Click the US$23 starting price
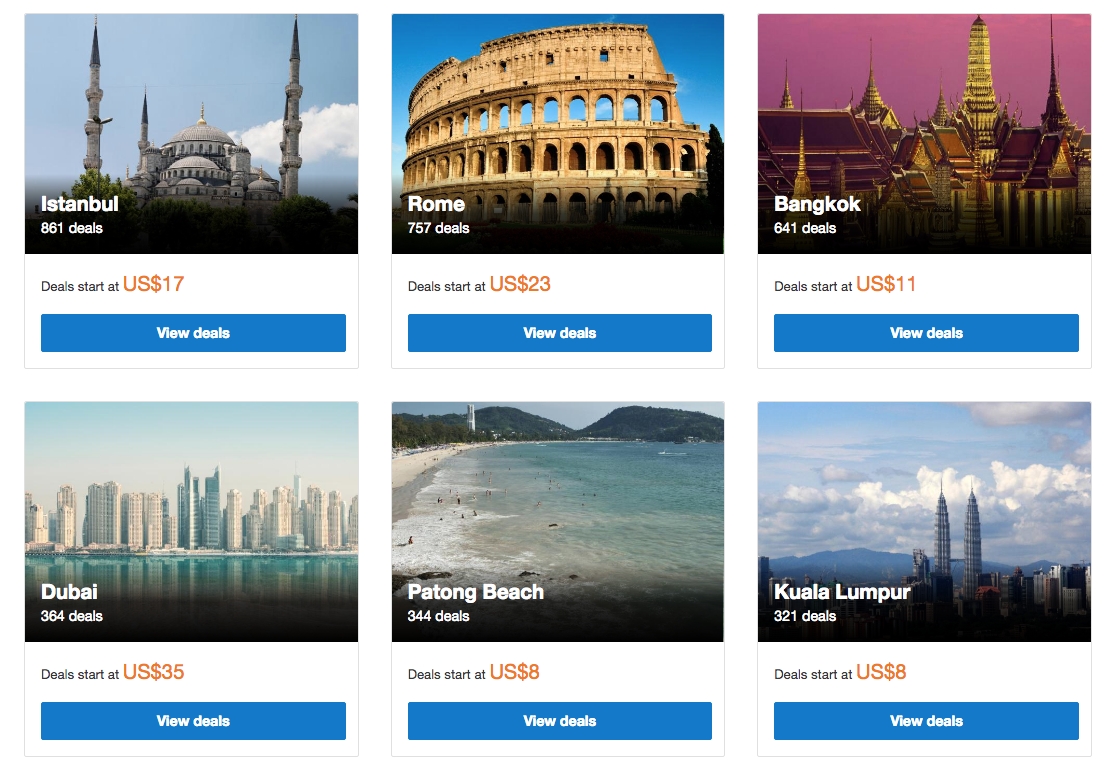1109x770 pixels. 520,284
